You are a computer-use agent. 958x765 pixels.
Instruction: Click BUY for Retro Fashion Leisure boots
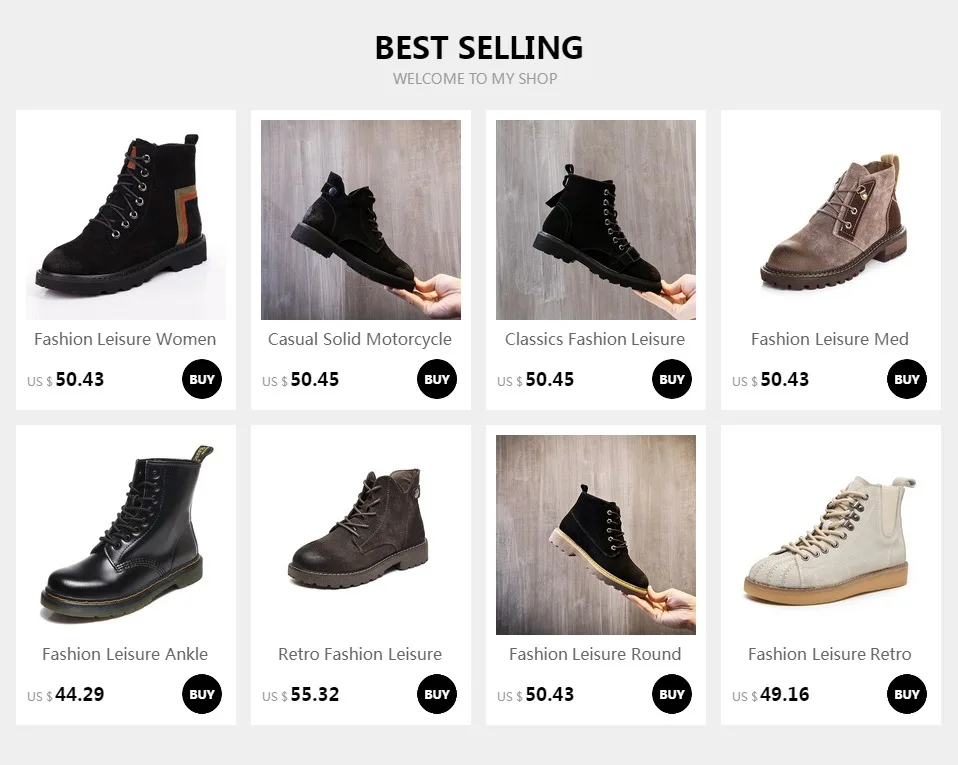coord(437,694)
